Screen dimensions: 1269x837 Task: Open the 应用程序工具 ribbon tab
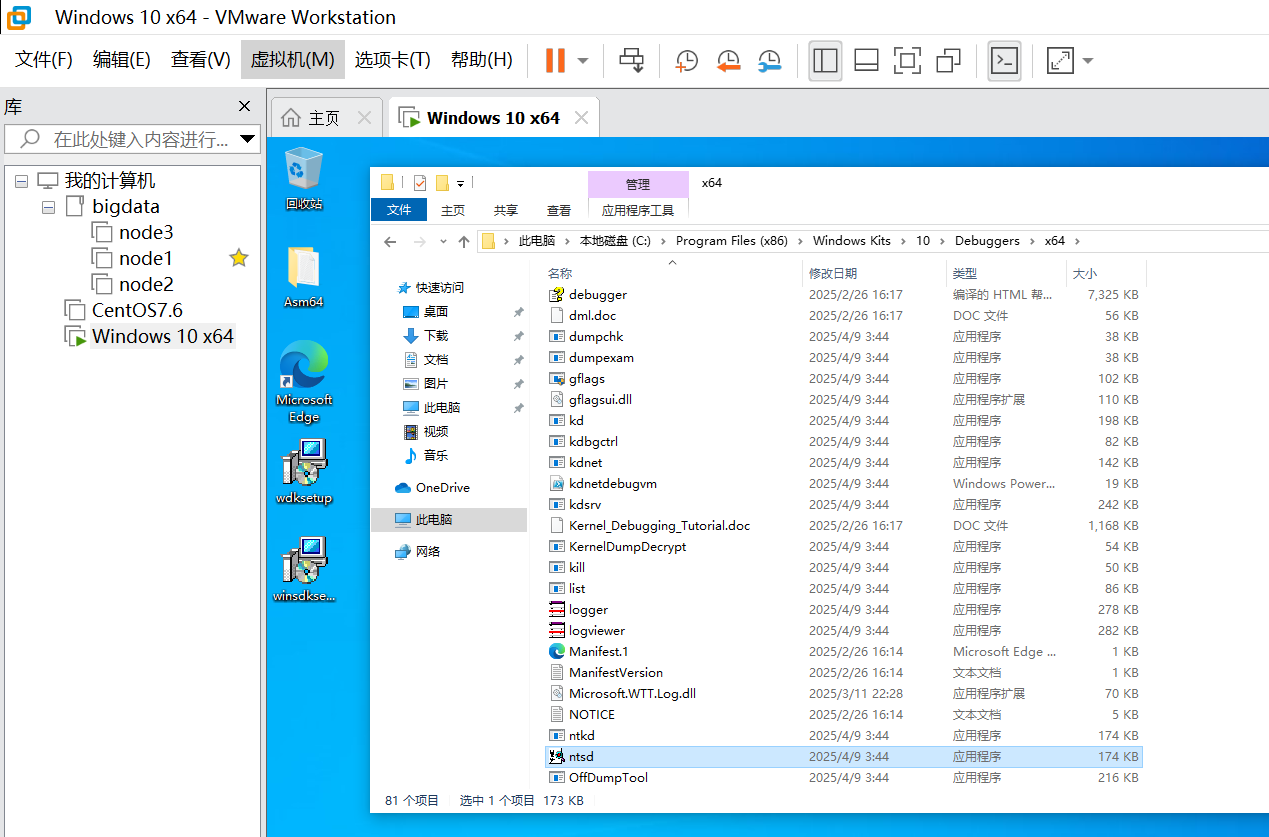638,210
